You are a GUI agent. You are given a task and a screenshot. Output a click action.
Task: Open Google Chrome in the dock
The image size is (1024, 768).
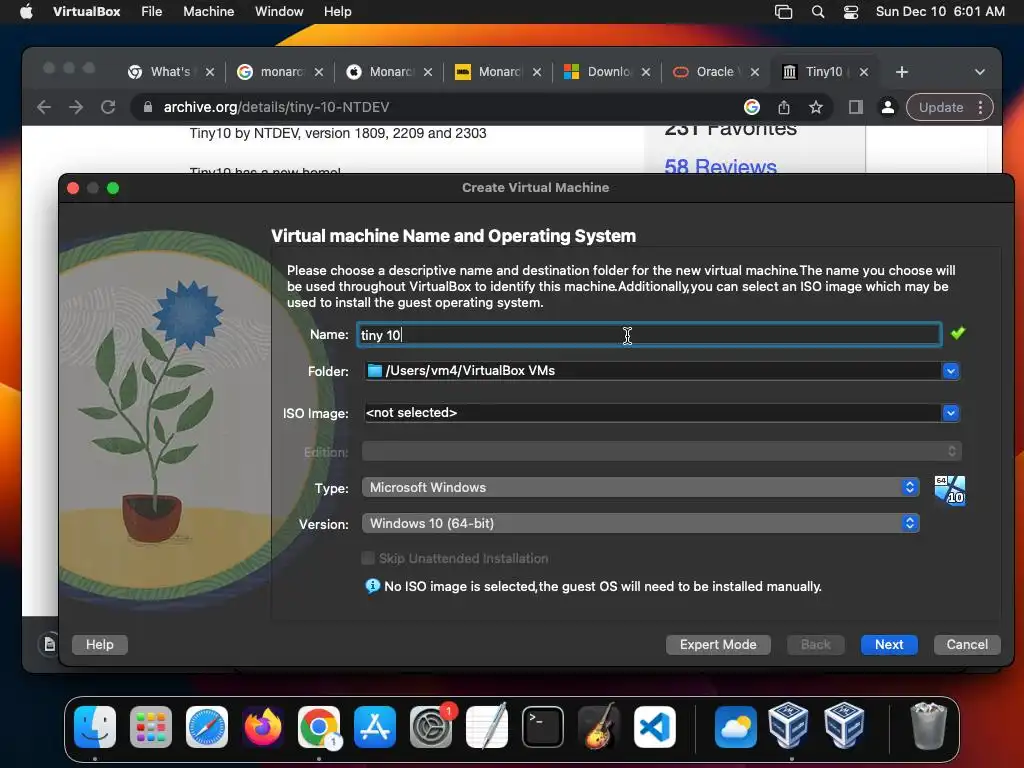319,727
